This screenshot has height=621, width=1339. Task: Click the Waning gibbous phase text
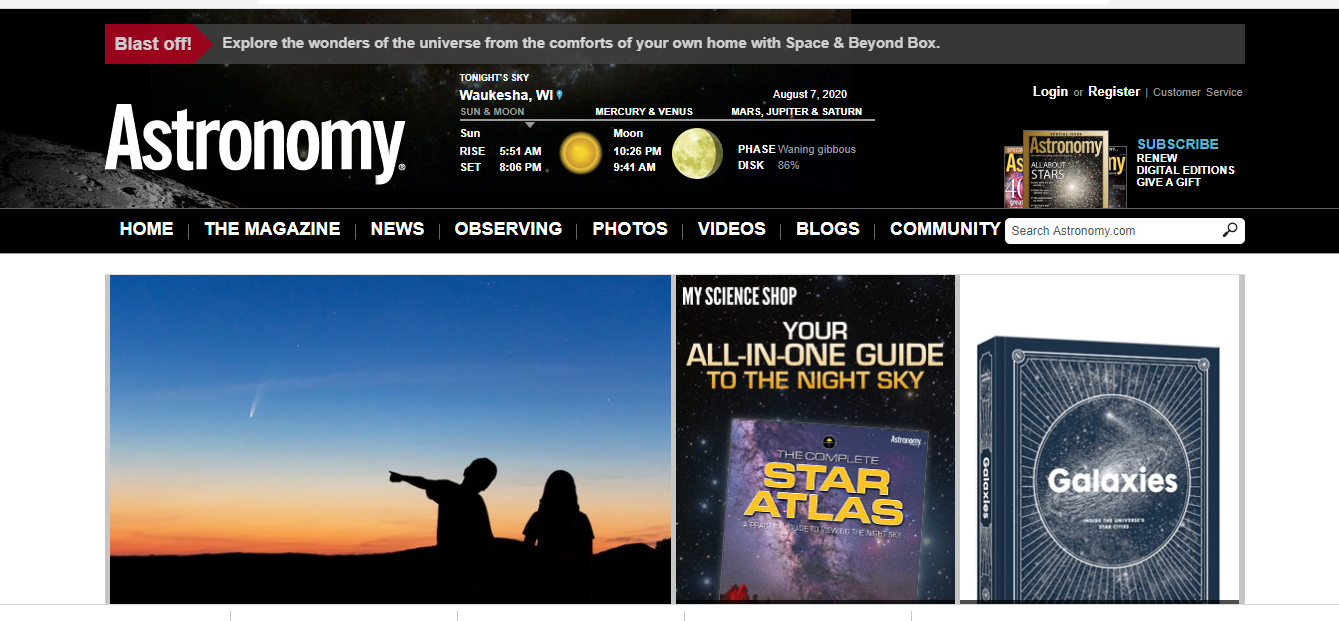tap(817, 149)
